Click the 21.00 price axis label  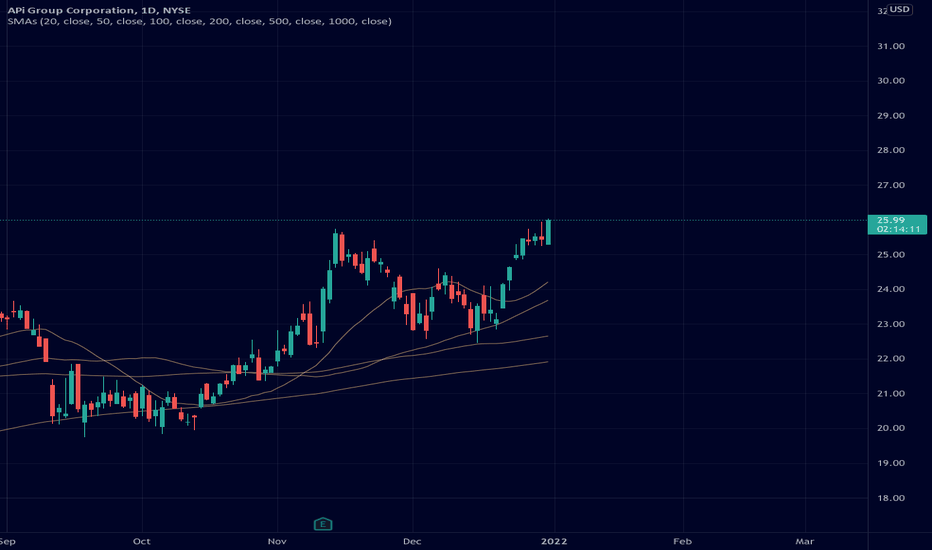pos(890,394)
